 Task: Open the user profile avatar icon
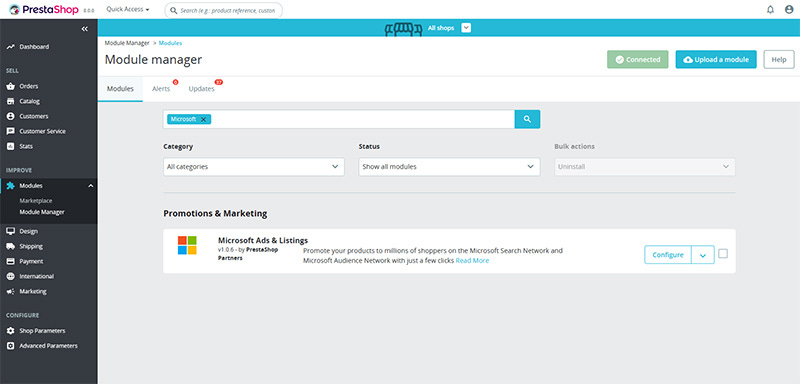[x=789, y=10]
